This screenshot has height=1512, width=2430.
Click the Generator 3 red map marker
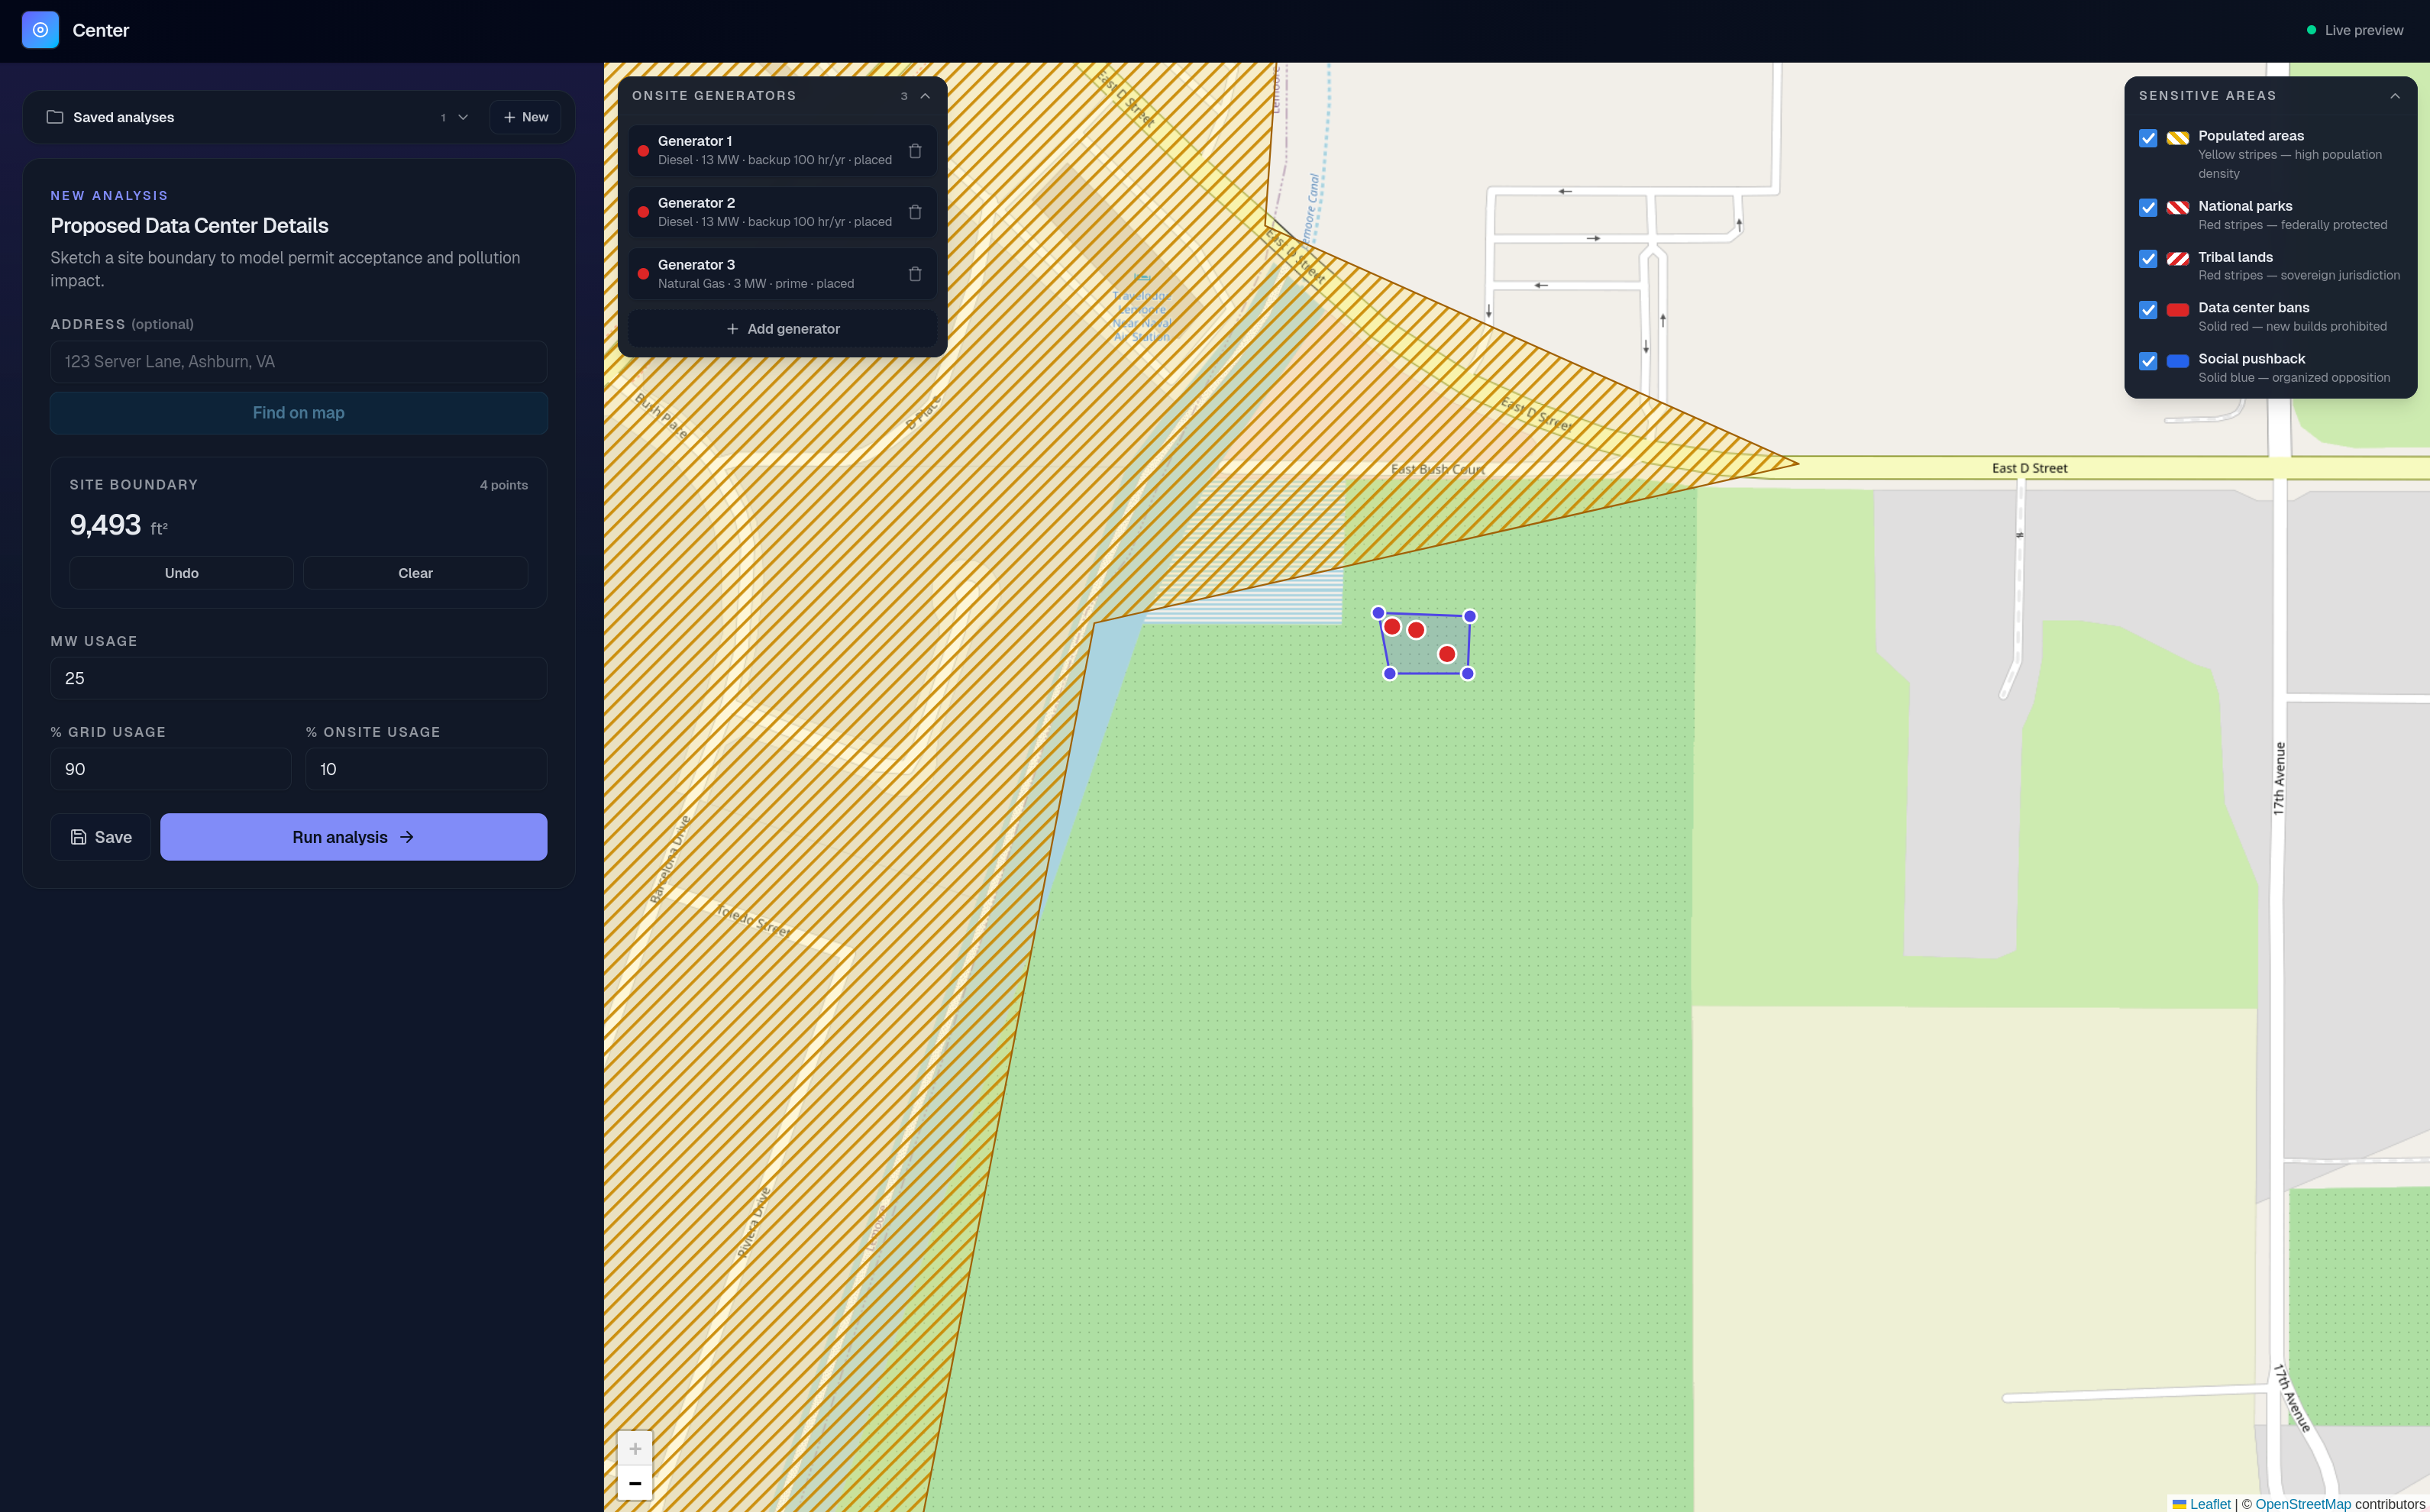[x=1446, y=654]
